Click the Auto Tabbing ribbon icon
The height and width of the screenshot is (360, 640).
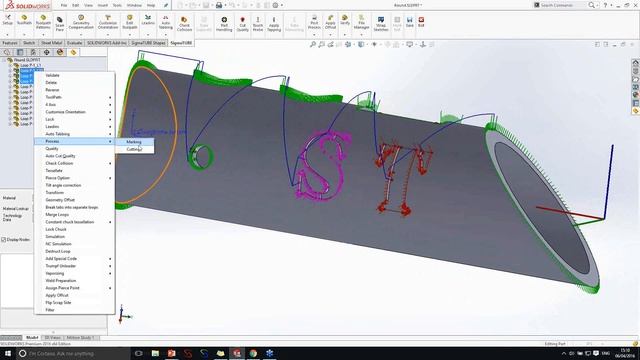click(165, 22)
